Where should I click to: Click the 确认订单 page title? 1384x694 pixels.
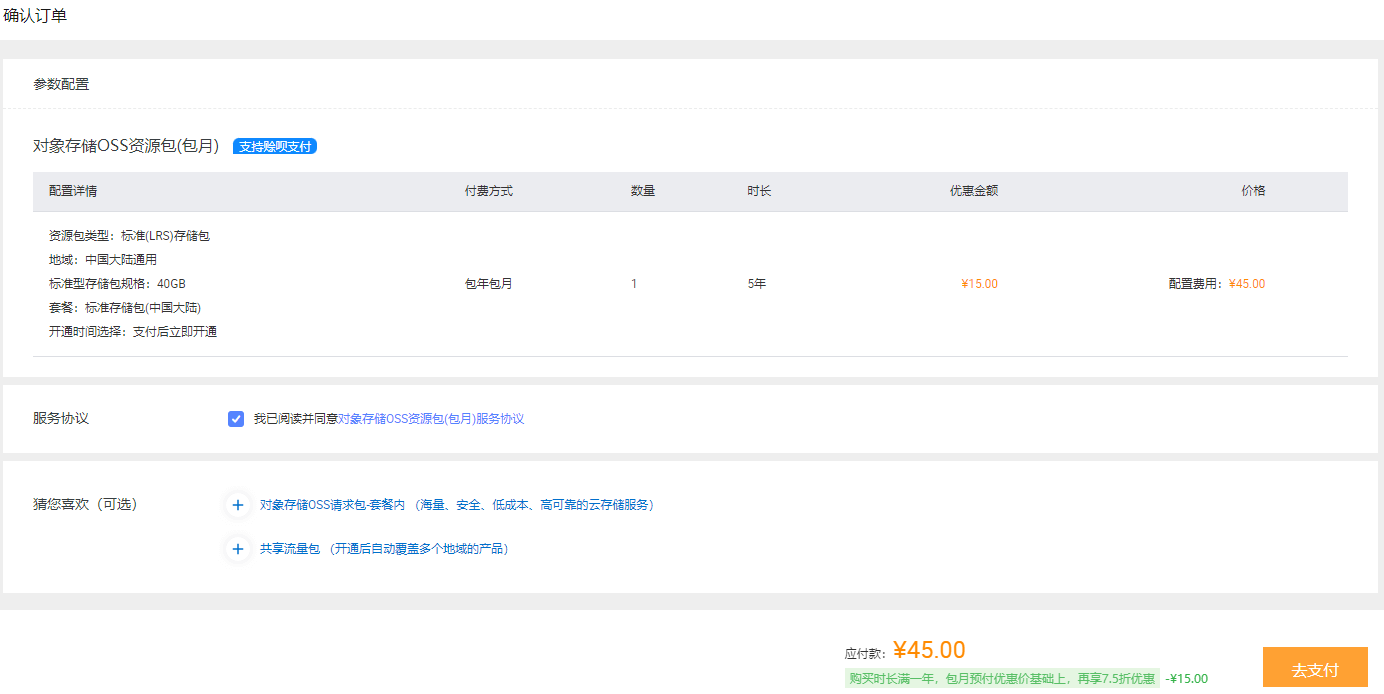point(35,16)
